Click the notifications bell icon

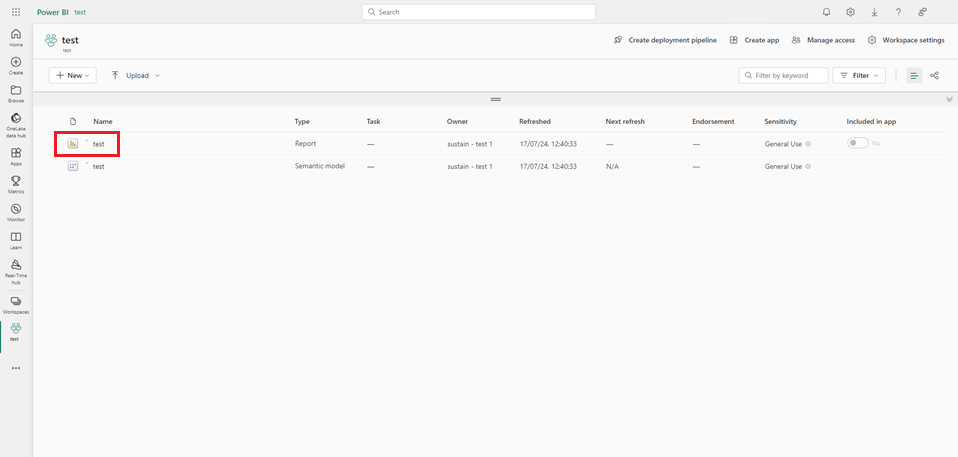coord(826,12)
